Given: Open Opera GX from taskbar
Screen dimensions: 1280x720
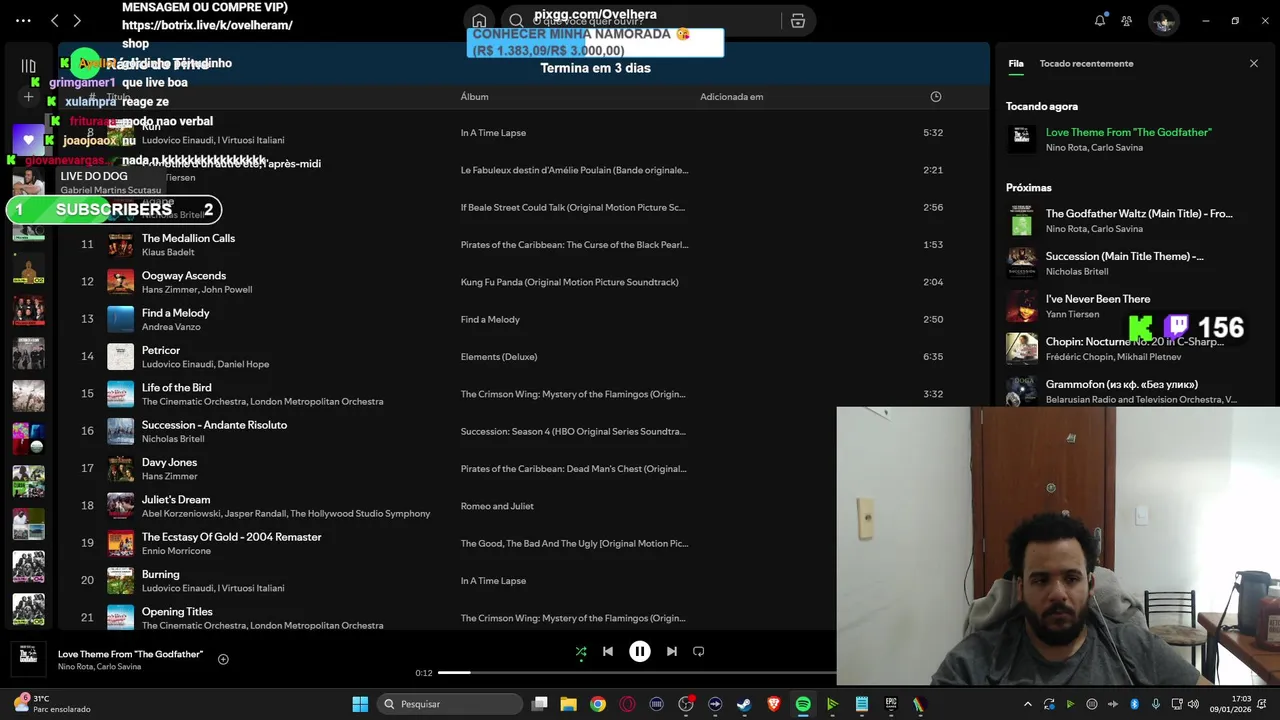Looking at the screenshot, I should (627, 704).
